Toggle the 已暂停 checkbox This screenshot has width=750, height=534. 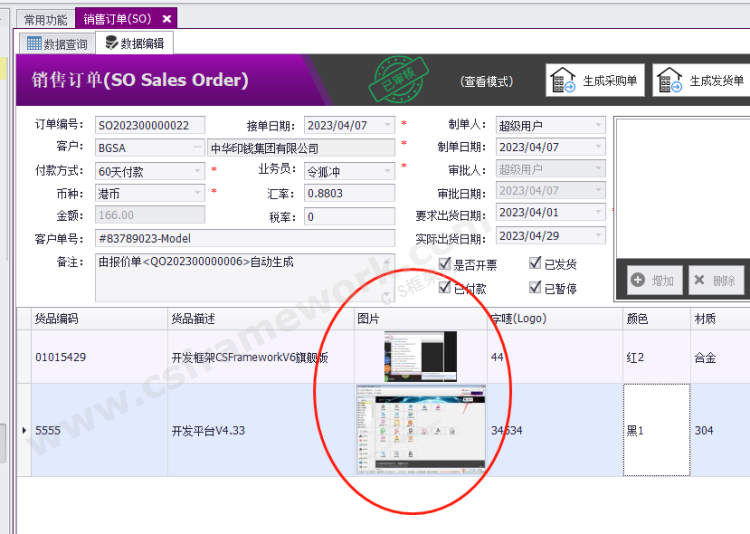point(535,287)
